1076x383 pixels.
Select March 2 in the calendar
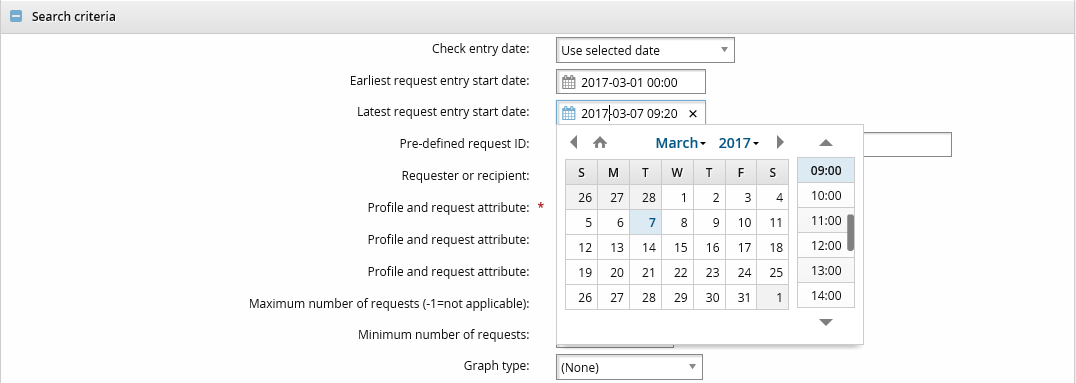point(710,198)
